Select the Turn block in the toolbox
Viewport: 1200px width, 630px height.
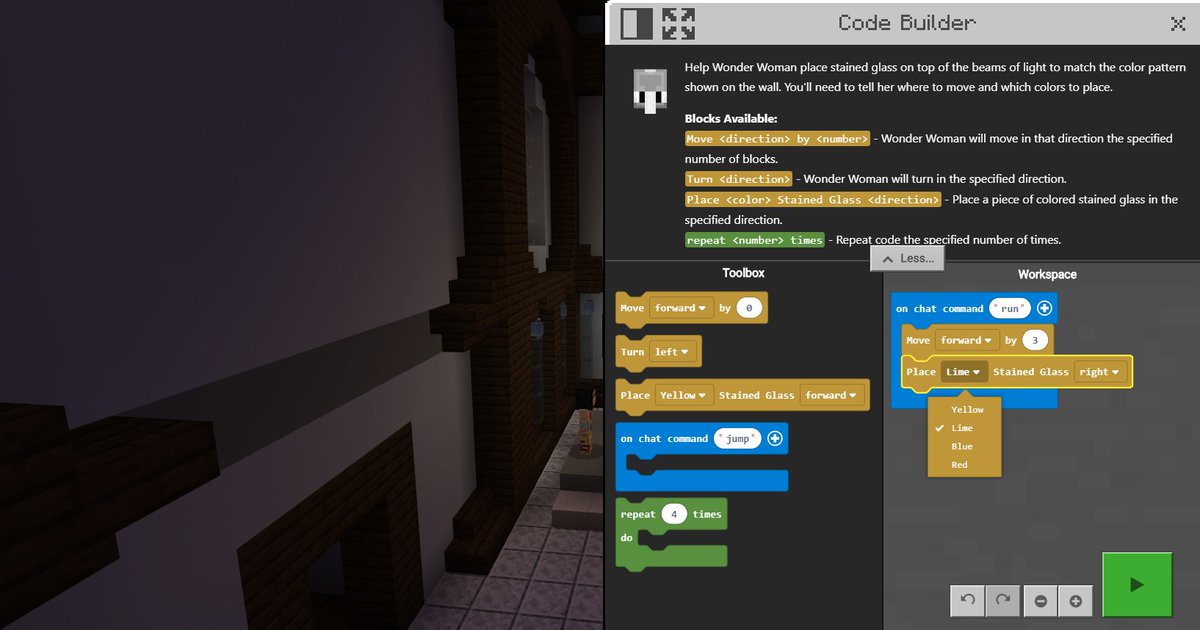point(658,352)
